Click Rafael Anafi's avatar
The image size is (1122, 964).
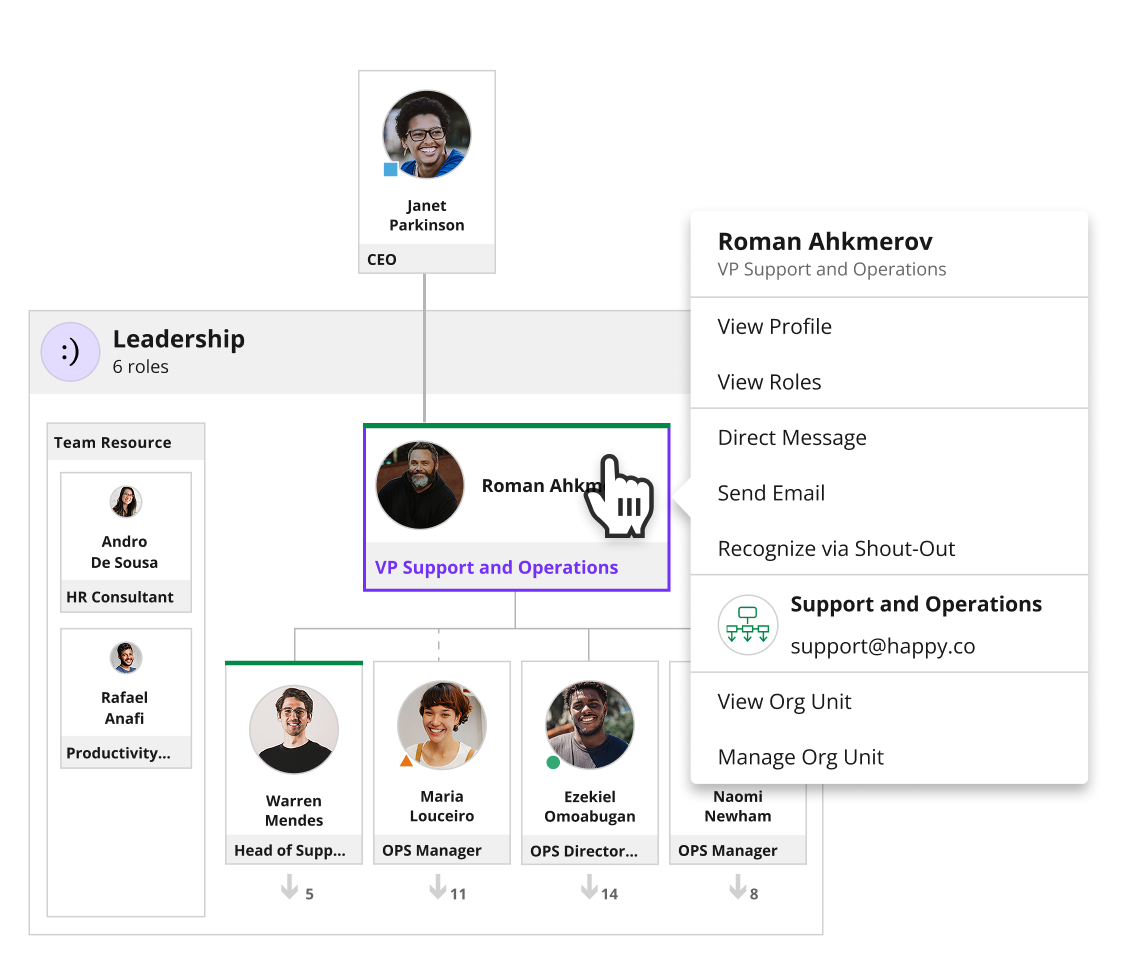pos(125,657)
